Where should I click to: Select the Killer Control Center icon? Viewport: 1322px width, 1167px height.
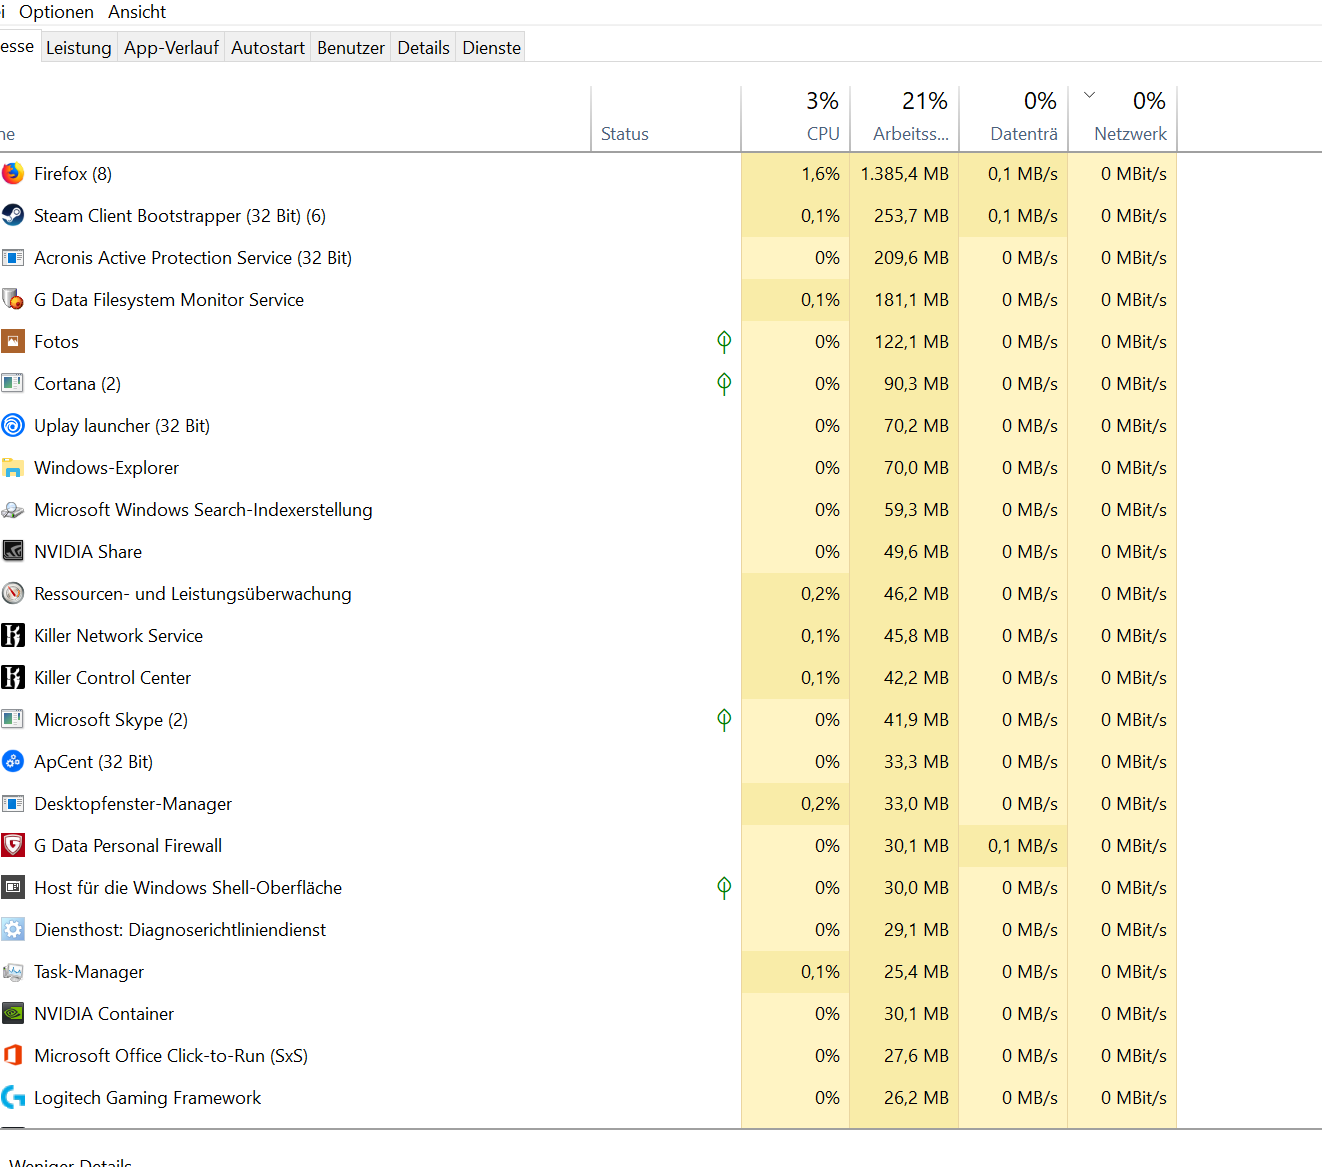pos(13,678)
